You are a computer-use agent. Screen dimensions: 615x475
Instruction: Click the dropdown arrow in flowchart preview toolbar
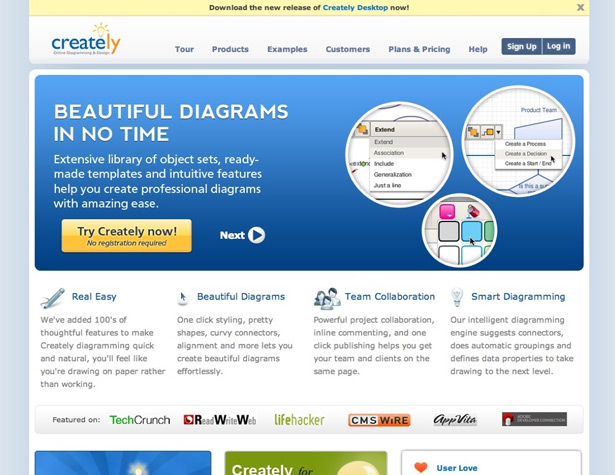coord(499,132)
